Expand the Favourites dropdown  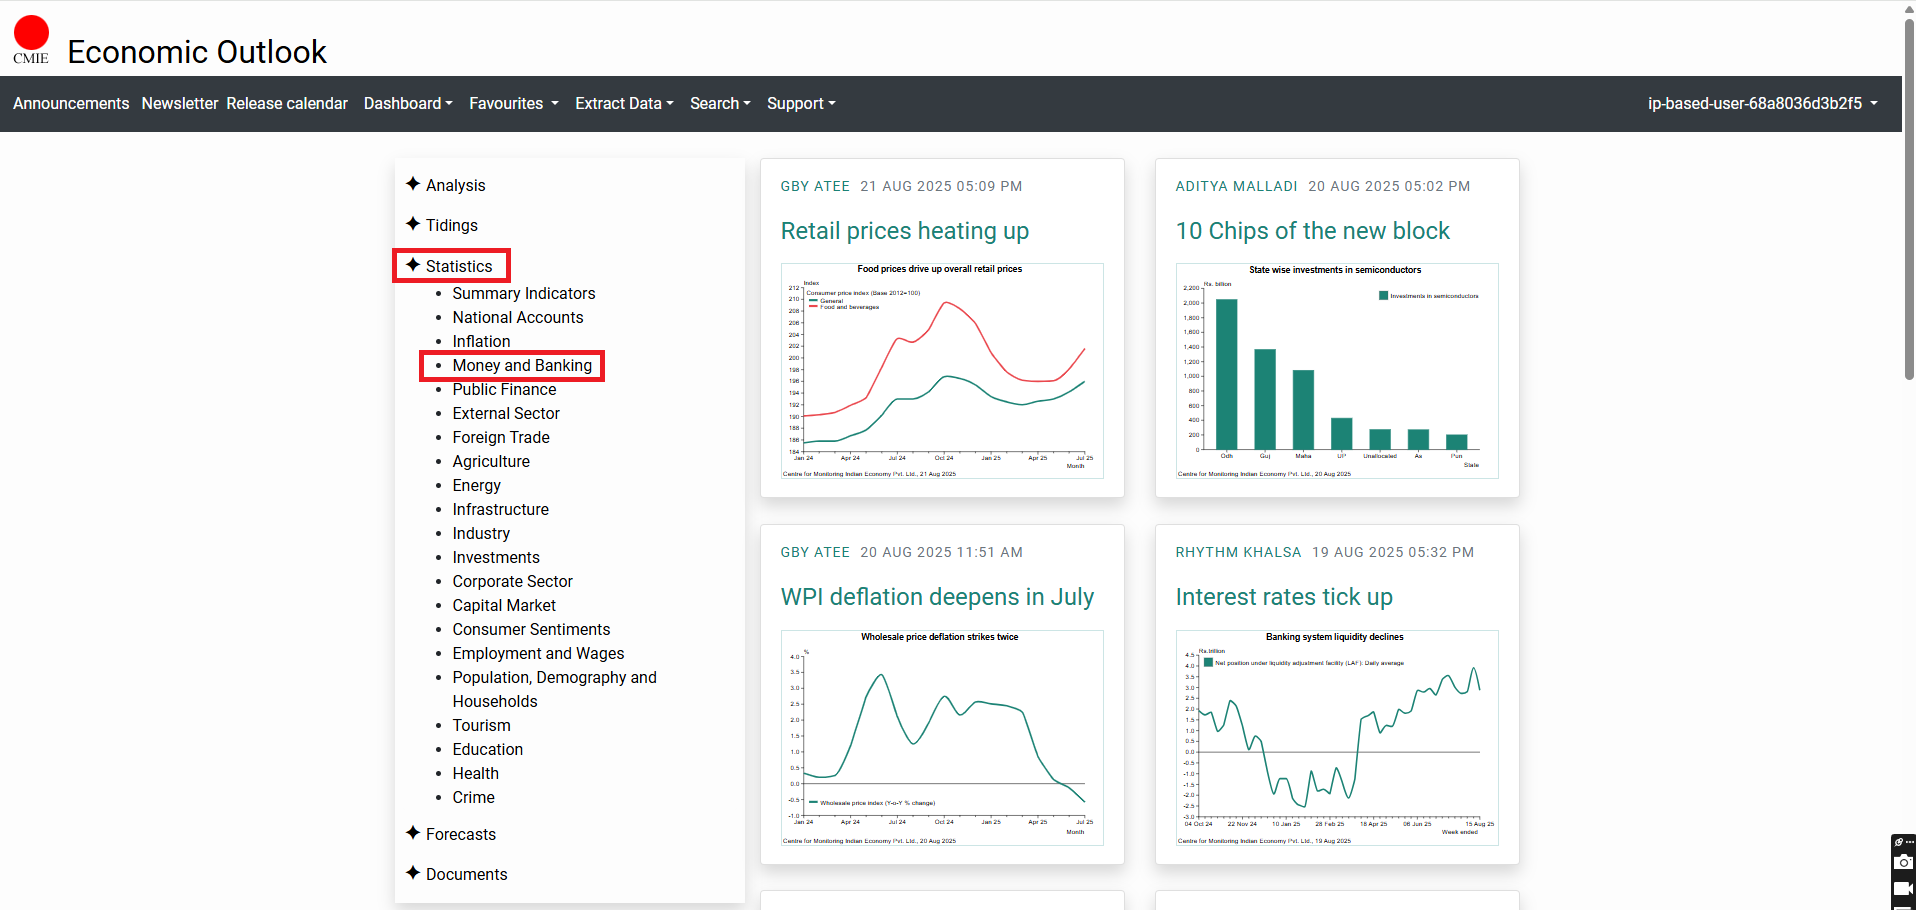(513, 104)
